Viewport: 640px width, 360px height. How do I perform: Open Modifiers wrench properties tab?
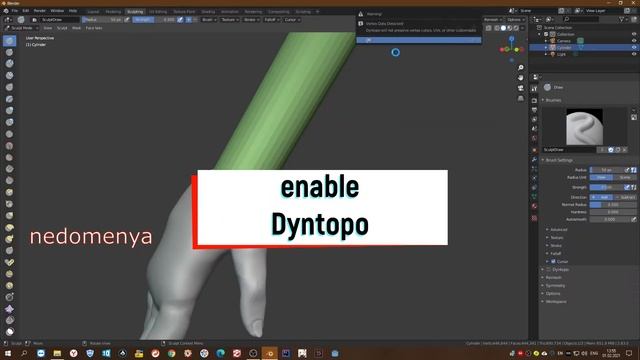534,159
